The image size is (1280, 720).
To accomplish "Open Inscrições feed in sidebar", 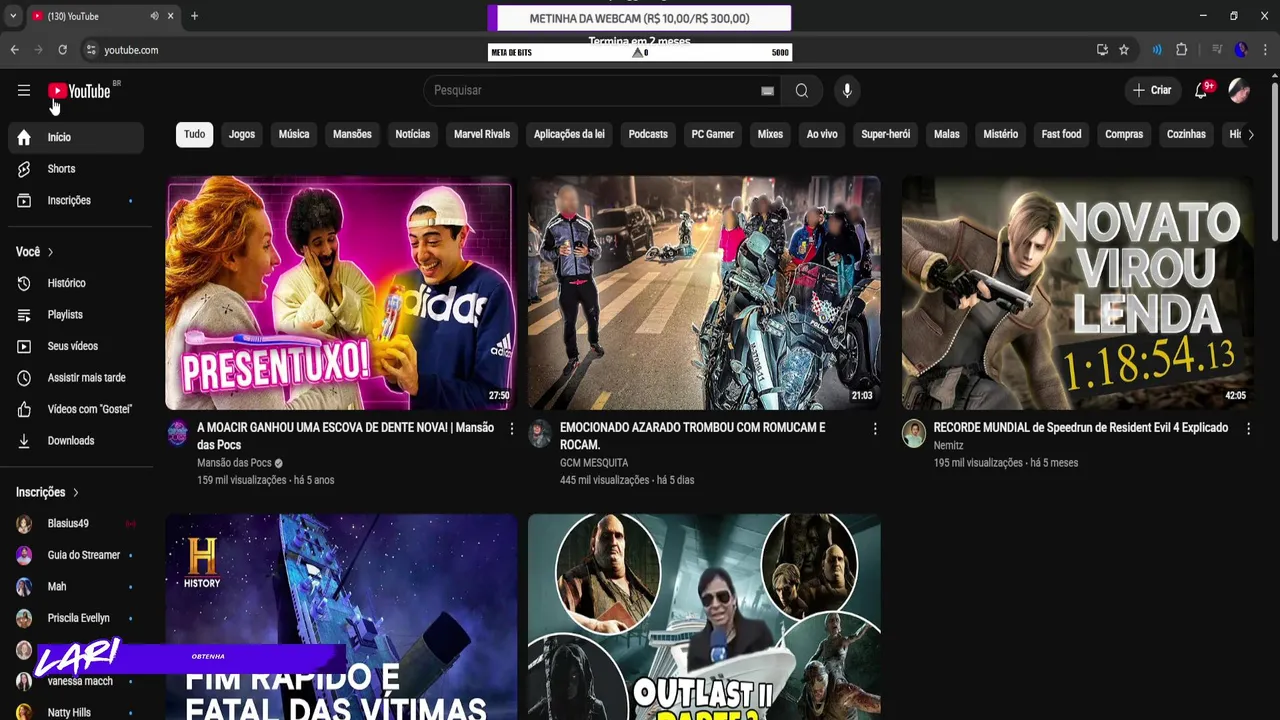I will coord(76,200).
